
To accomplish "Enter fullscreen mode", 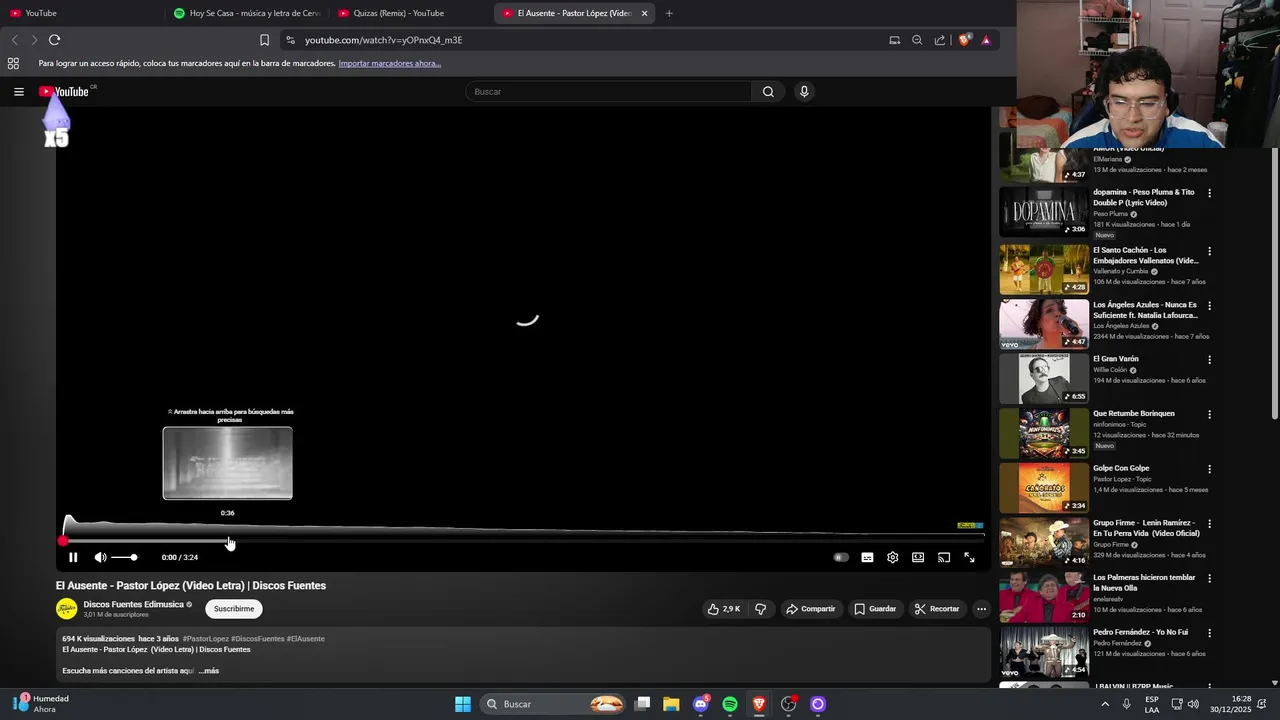I will pyautogui.click(x=969, y=557).
